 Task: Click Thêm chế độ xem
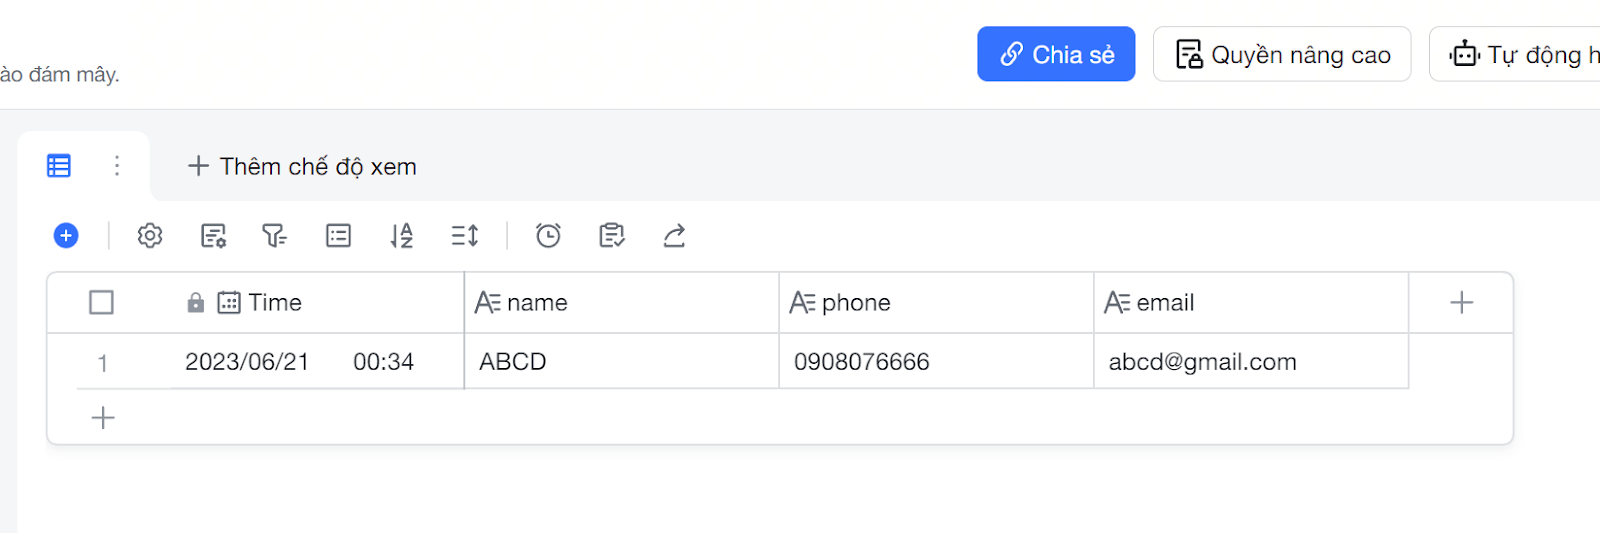coord(303,166)
